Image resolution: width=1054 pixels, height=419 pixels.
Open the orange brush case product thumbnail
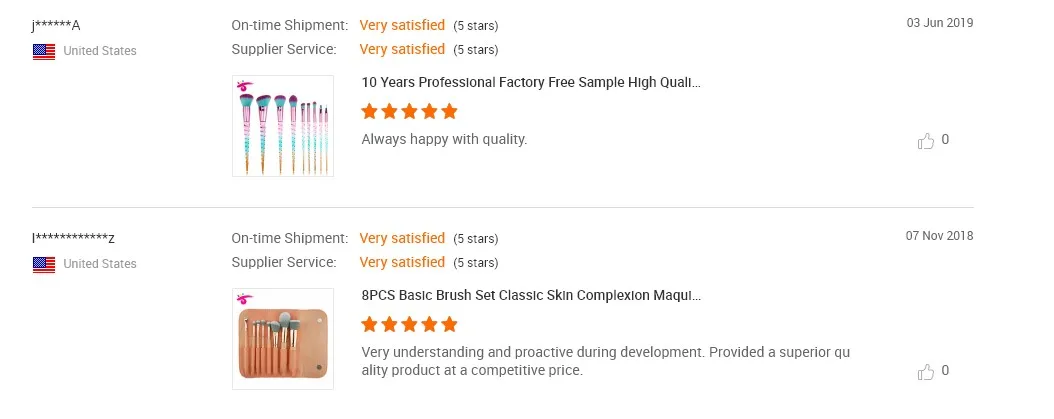(283, 342)
